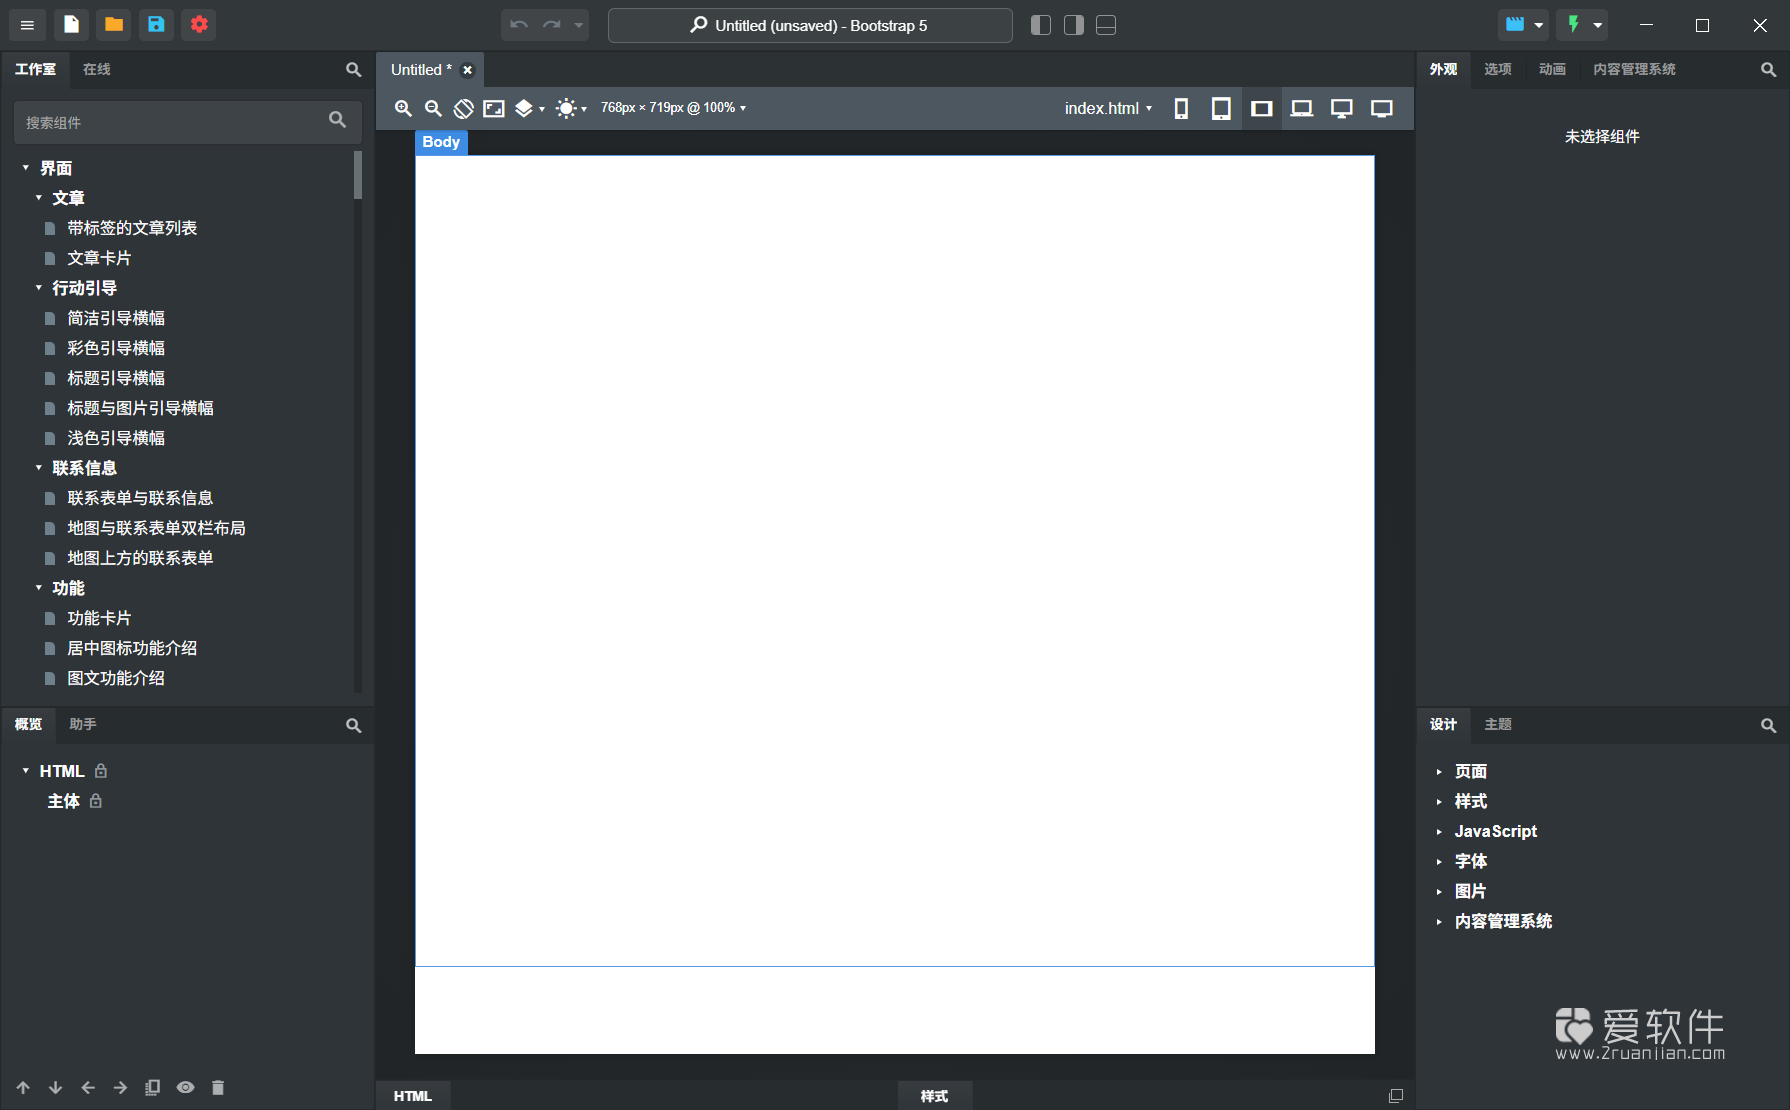Image resolution: width=1790 pixels, height=1110 pixels.
Task: Open the layers stack dropdown
Action: tap(529, 108)
